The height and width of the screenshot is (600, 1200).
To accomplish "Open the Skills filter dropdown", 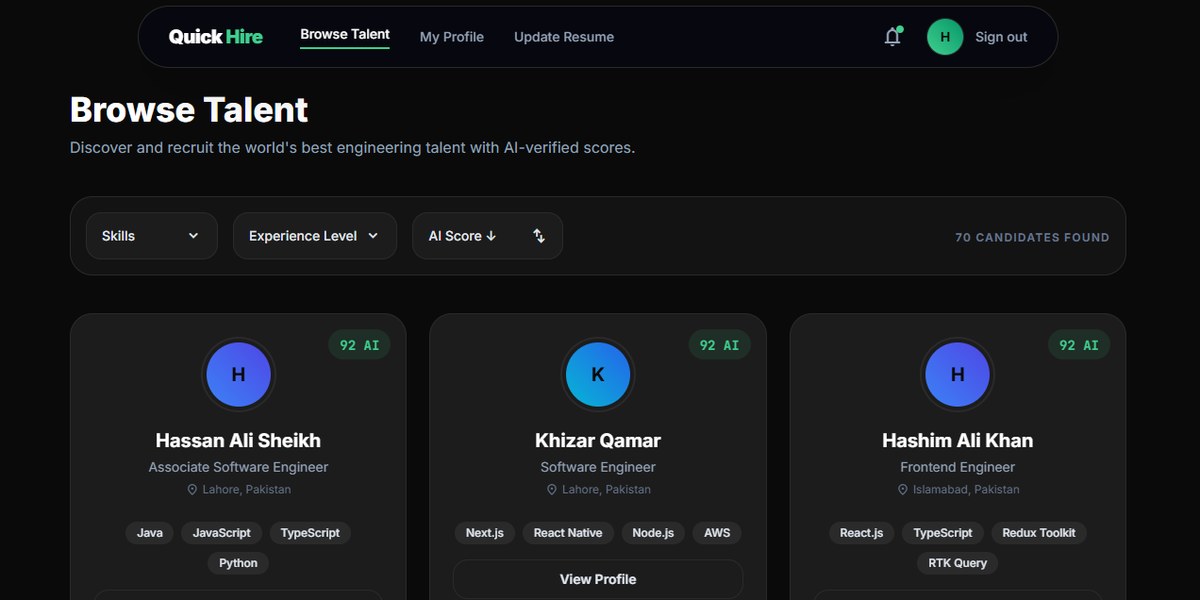I will point(151,236).
